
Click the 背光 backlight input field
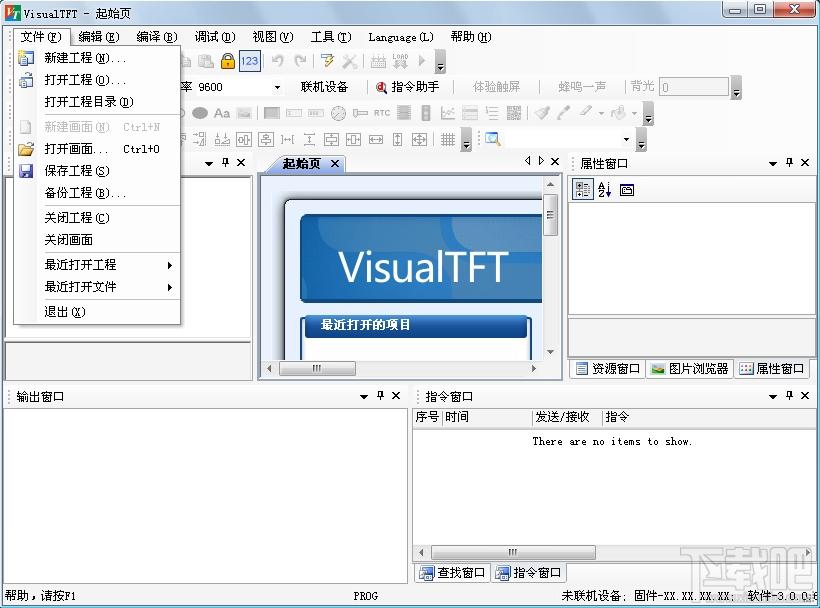(x=693, y=87)
